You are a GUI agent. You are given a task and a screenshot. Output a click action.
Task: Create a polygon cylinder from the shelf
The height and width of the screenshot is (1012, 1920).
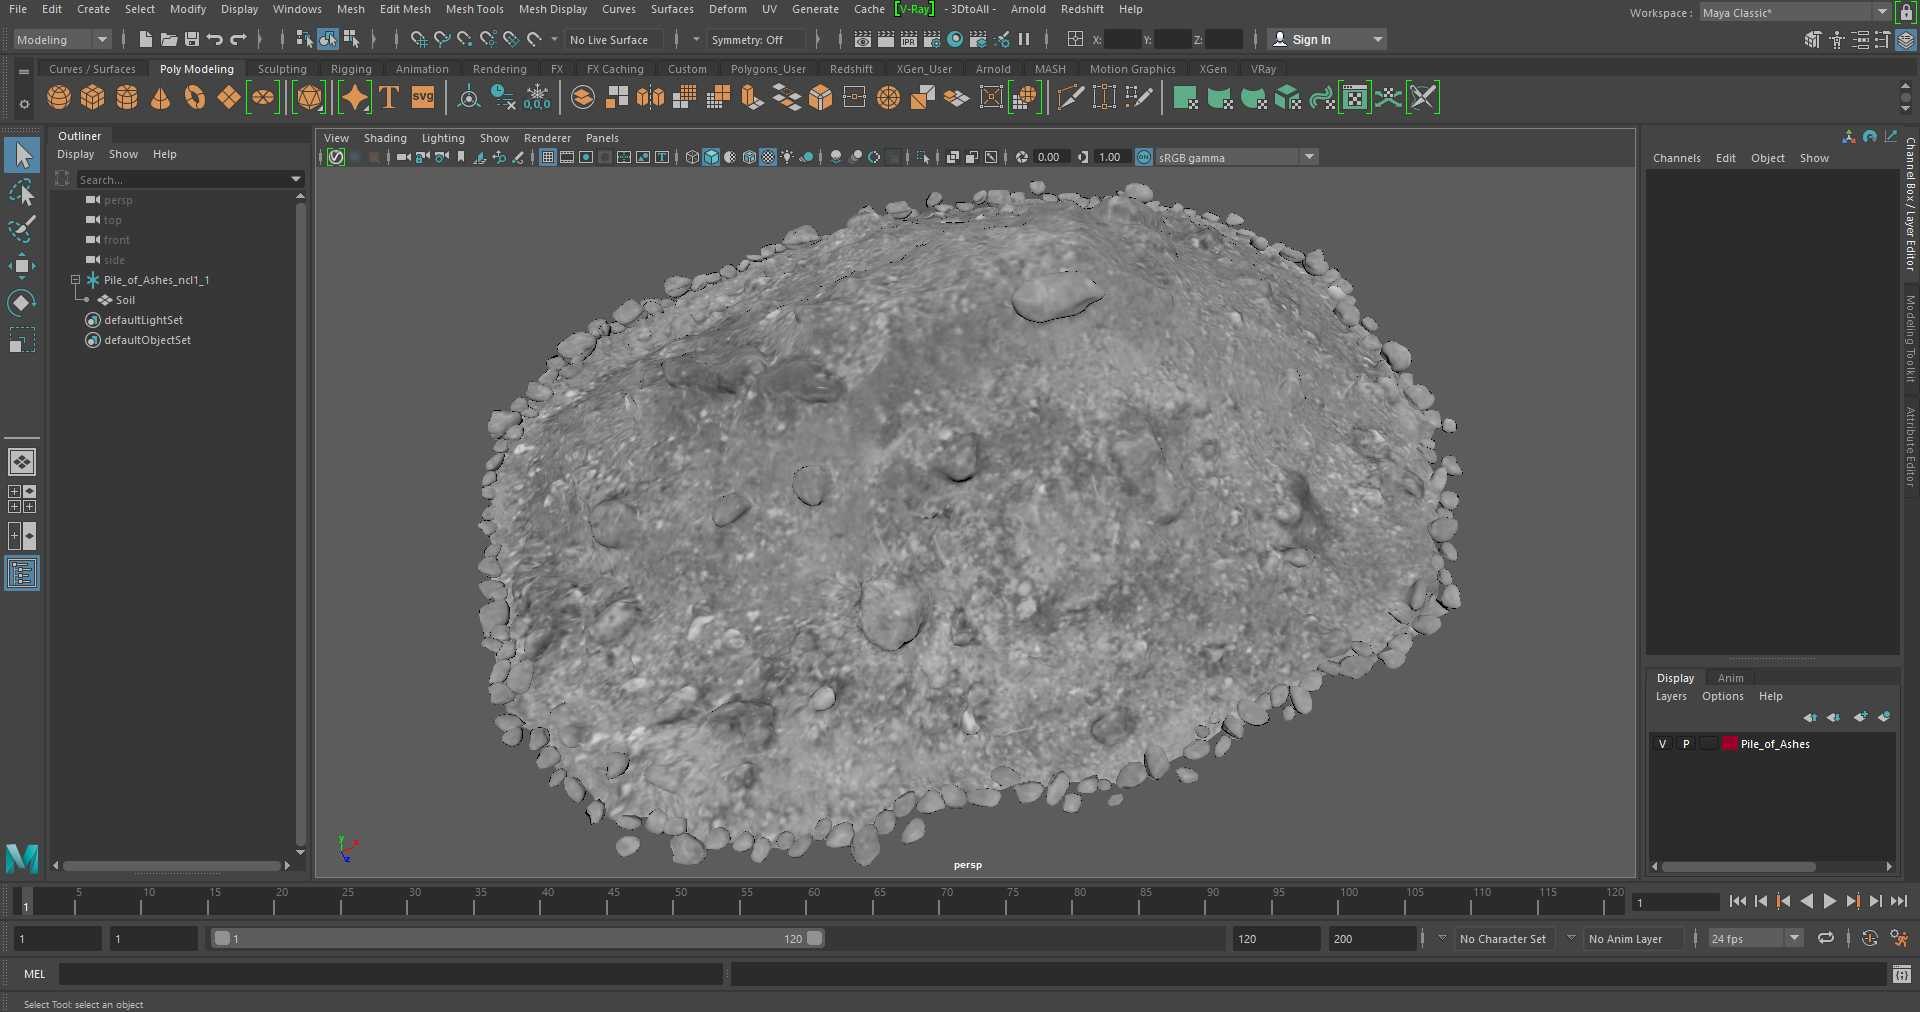127,97
